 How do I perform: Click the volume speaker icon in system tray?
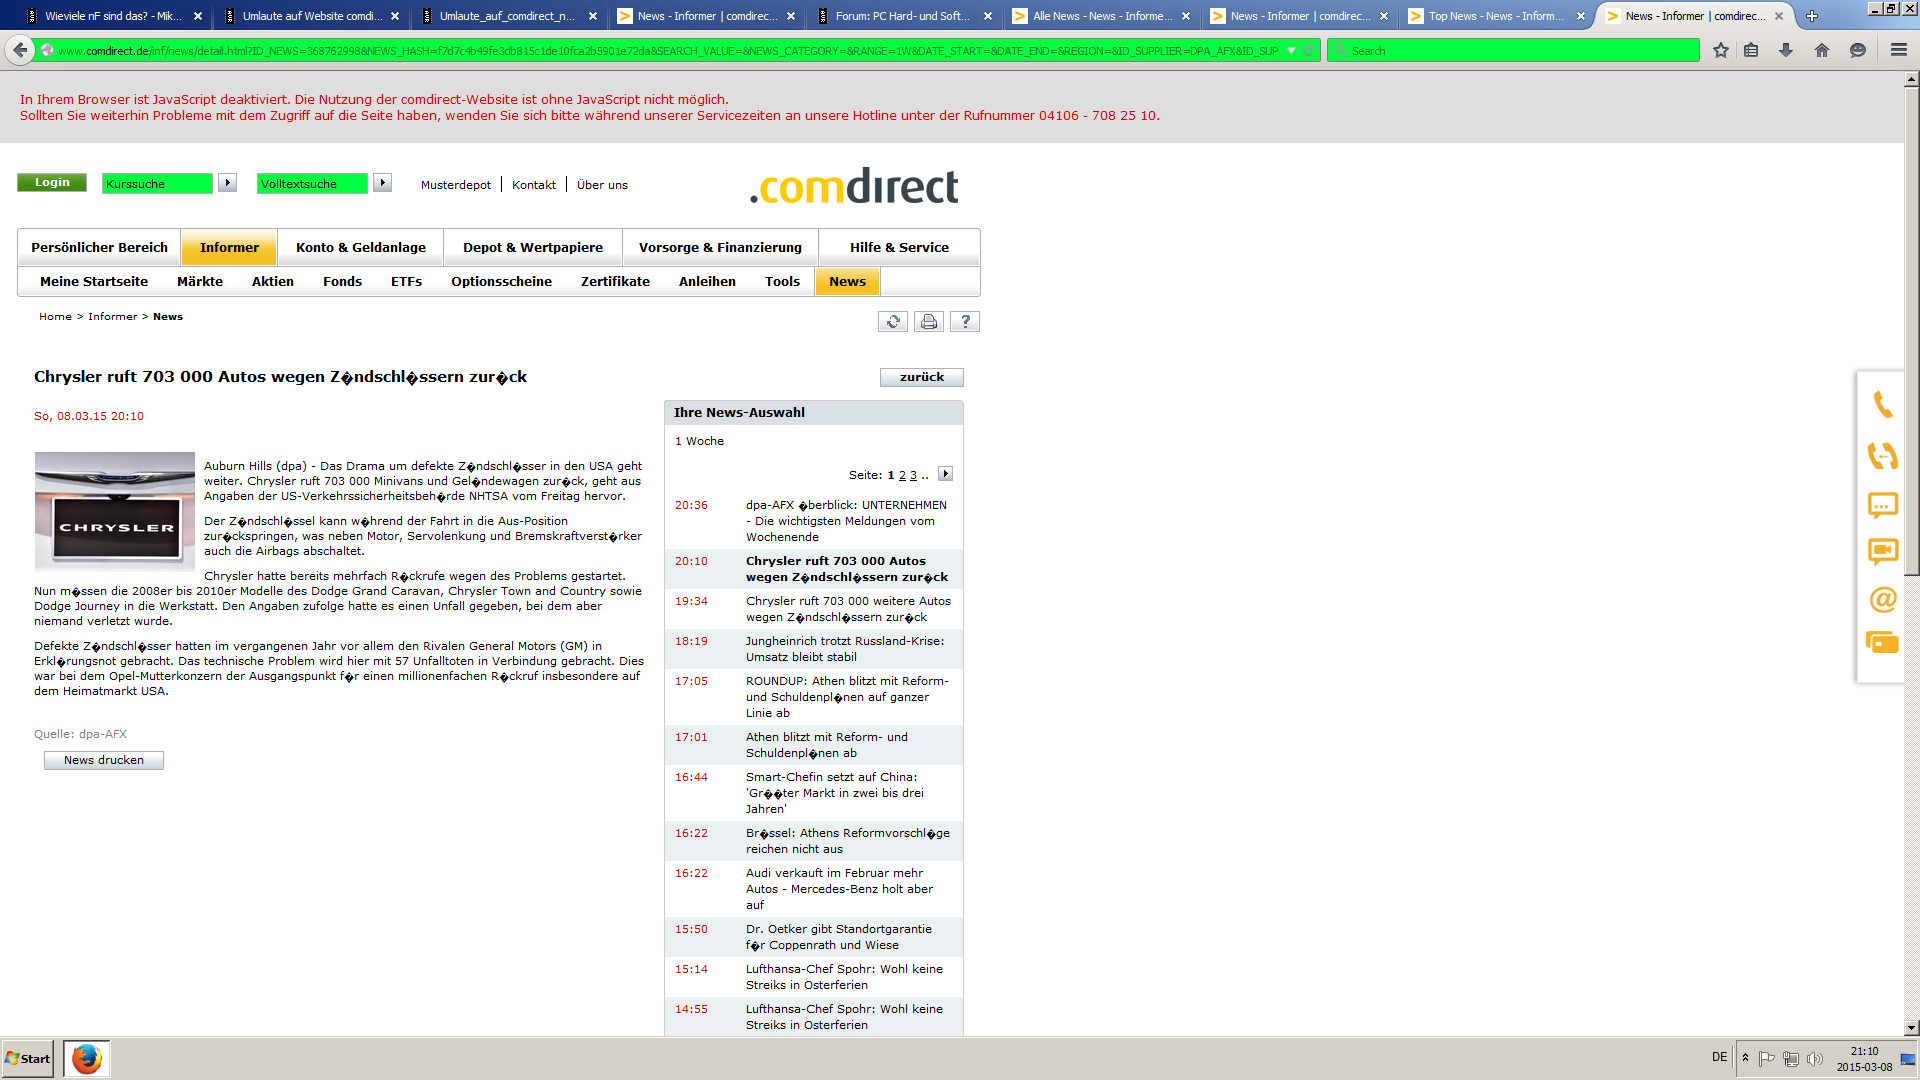(1815, 1058)
